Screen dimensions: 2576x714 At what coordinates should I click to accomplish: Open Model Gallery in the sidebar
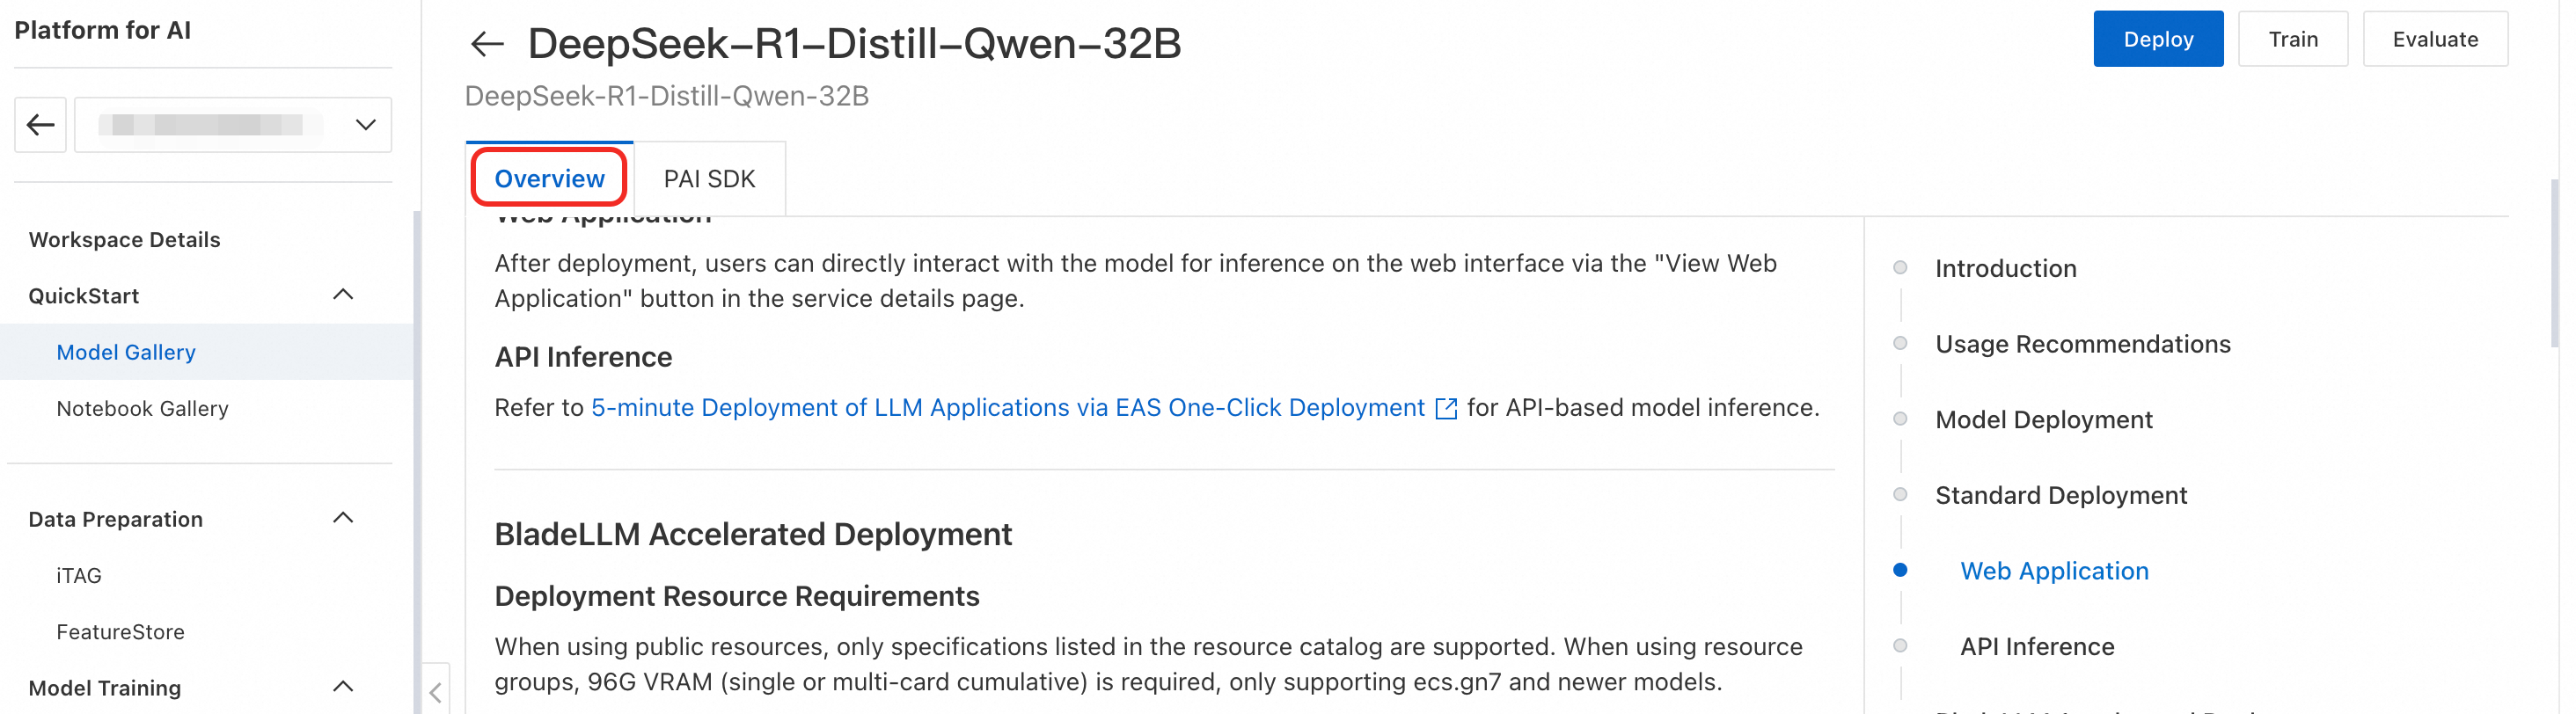coord(126,352)
